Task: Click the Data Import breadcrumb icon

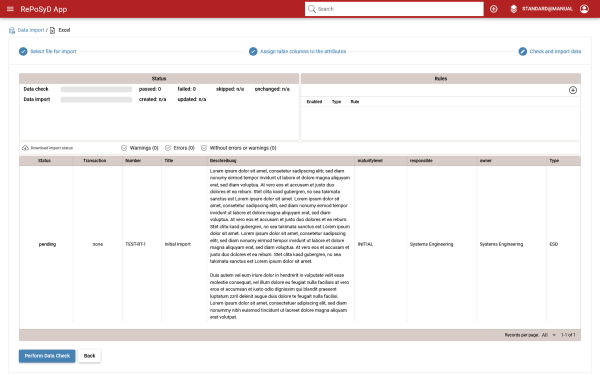Action: point(12,30)
